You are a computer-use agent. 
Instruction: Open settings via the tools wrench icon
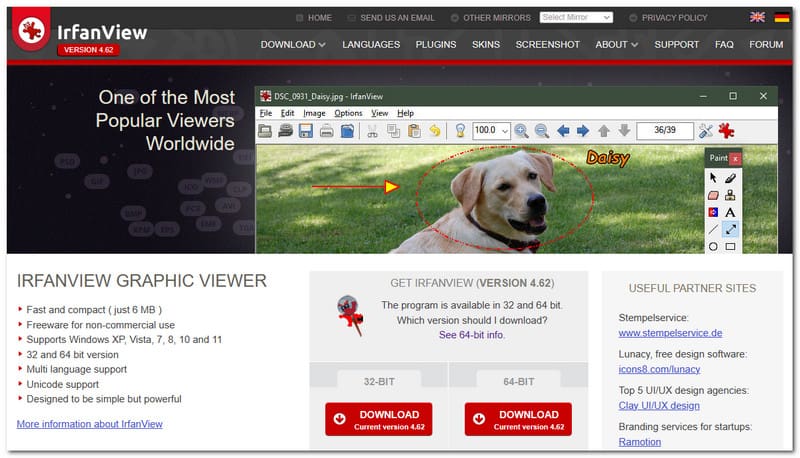[x=706, y=131]
